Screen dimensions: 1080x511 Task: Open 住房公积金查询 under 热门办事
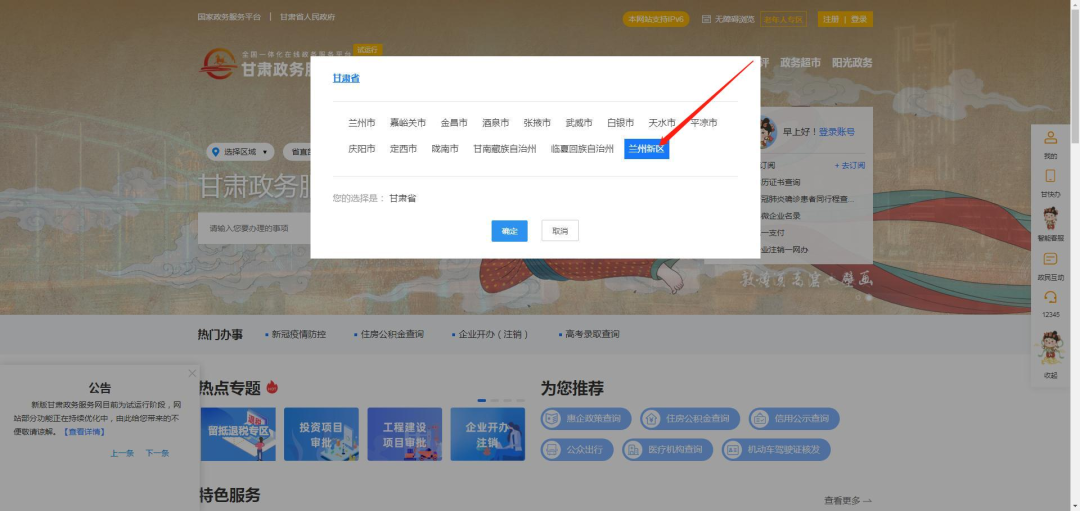(390, 334)
